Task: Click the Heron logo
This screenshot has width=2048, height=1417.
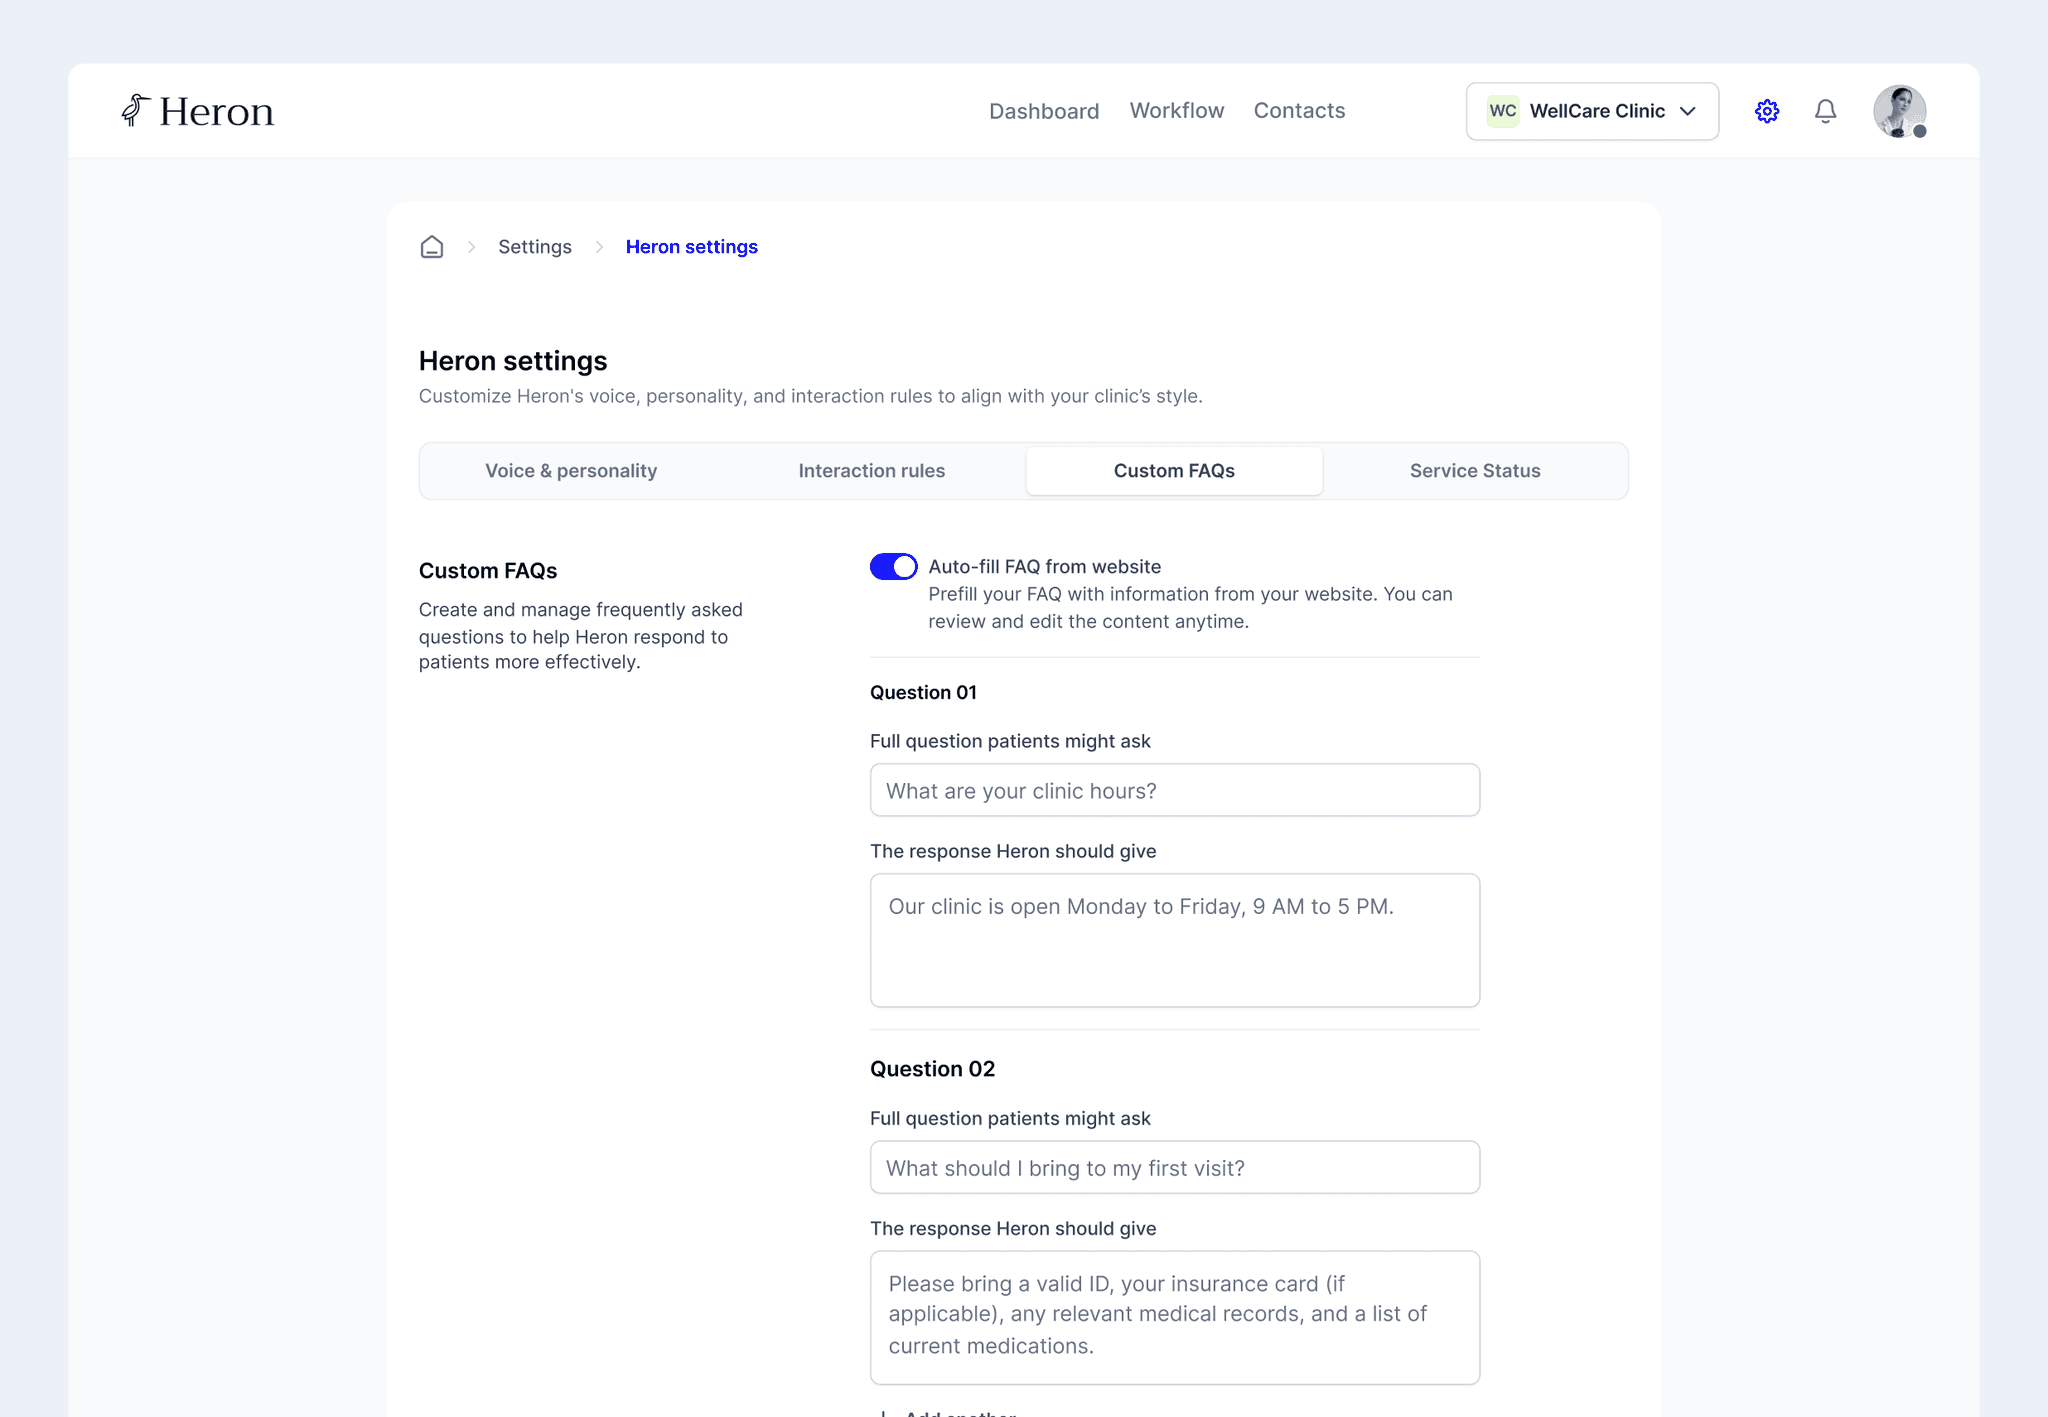Action: tap(197, 111)
